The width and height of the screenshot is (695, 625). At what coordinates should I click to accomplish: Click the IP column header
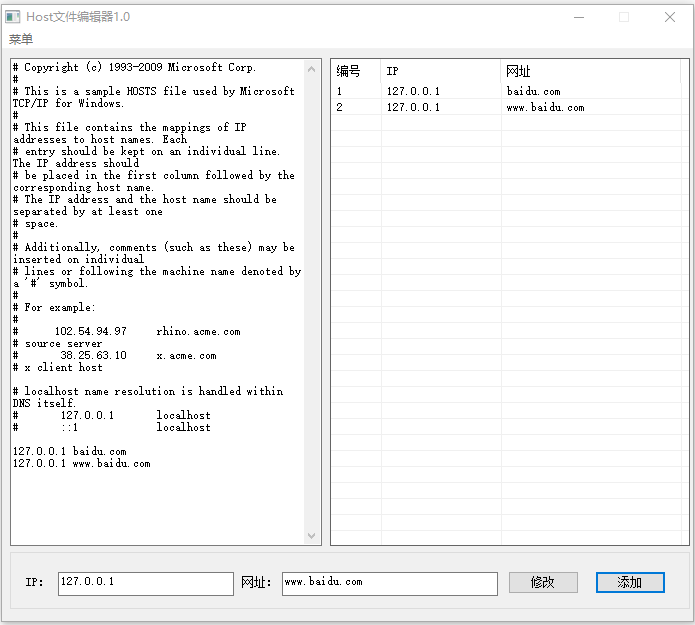pyautogui.click(x=441, y=71)
